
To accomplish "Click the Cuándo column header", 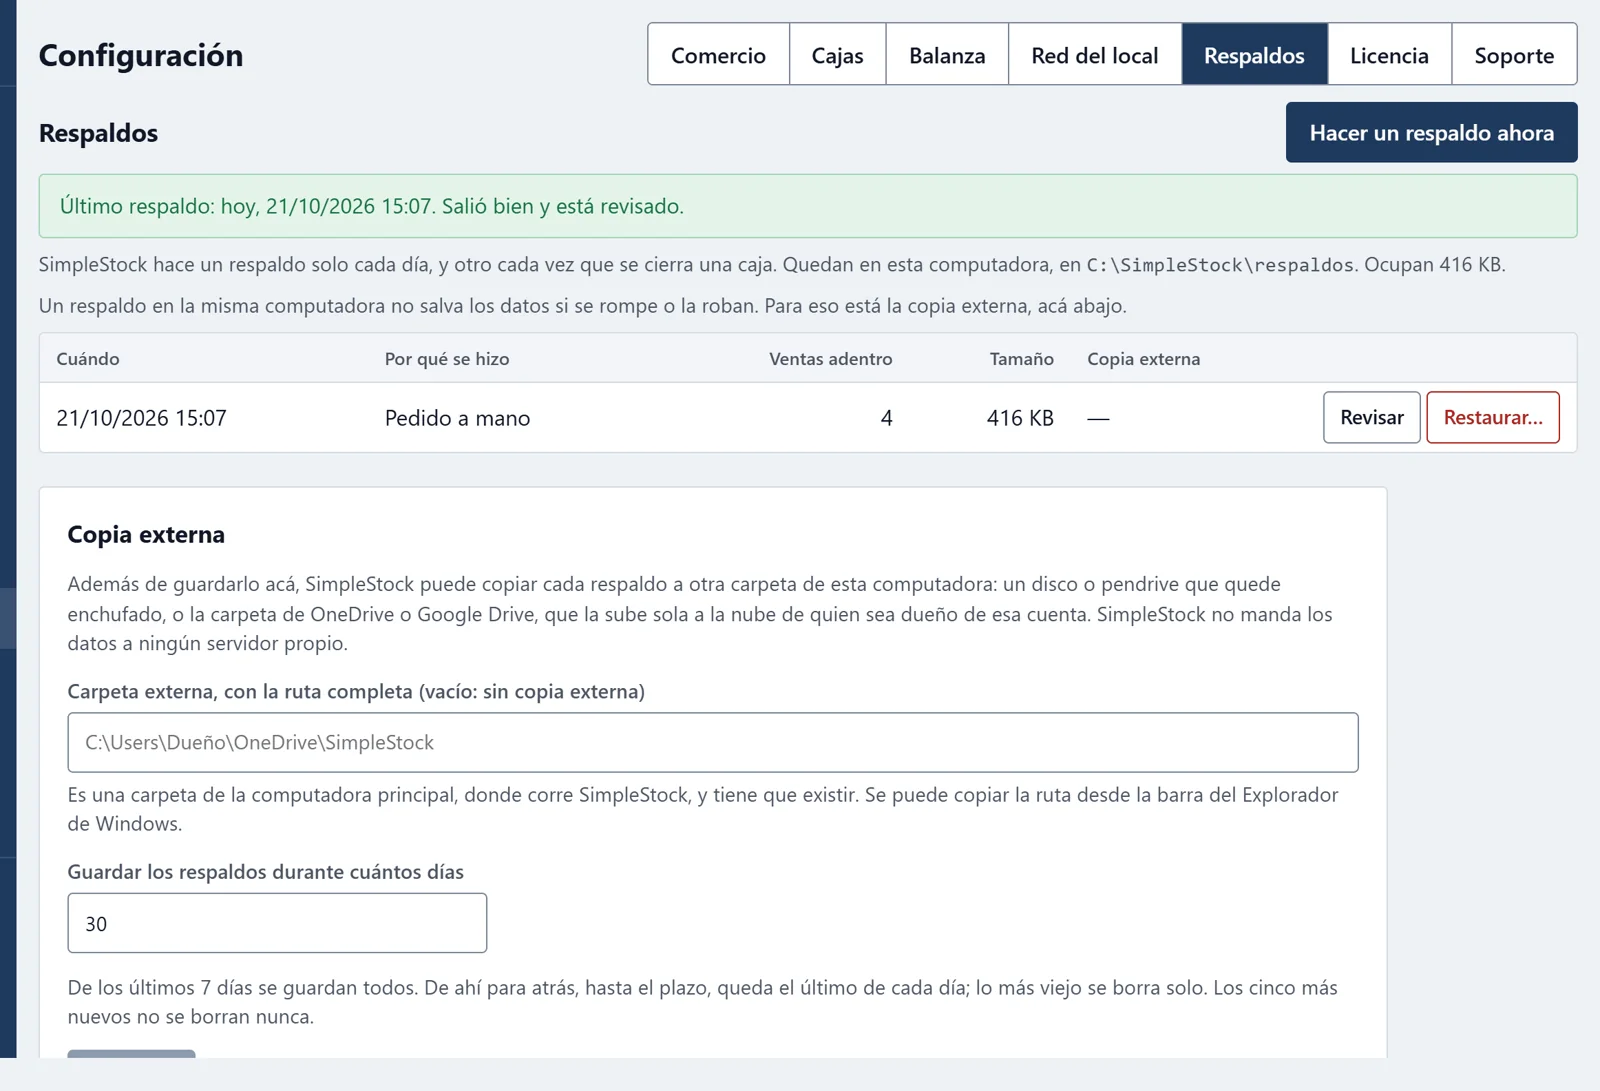I will pos(88,359).
